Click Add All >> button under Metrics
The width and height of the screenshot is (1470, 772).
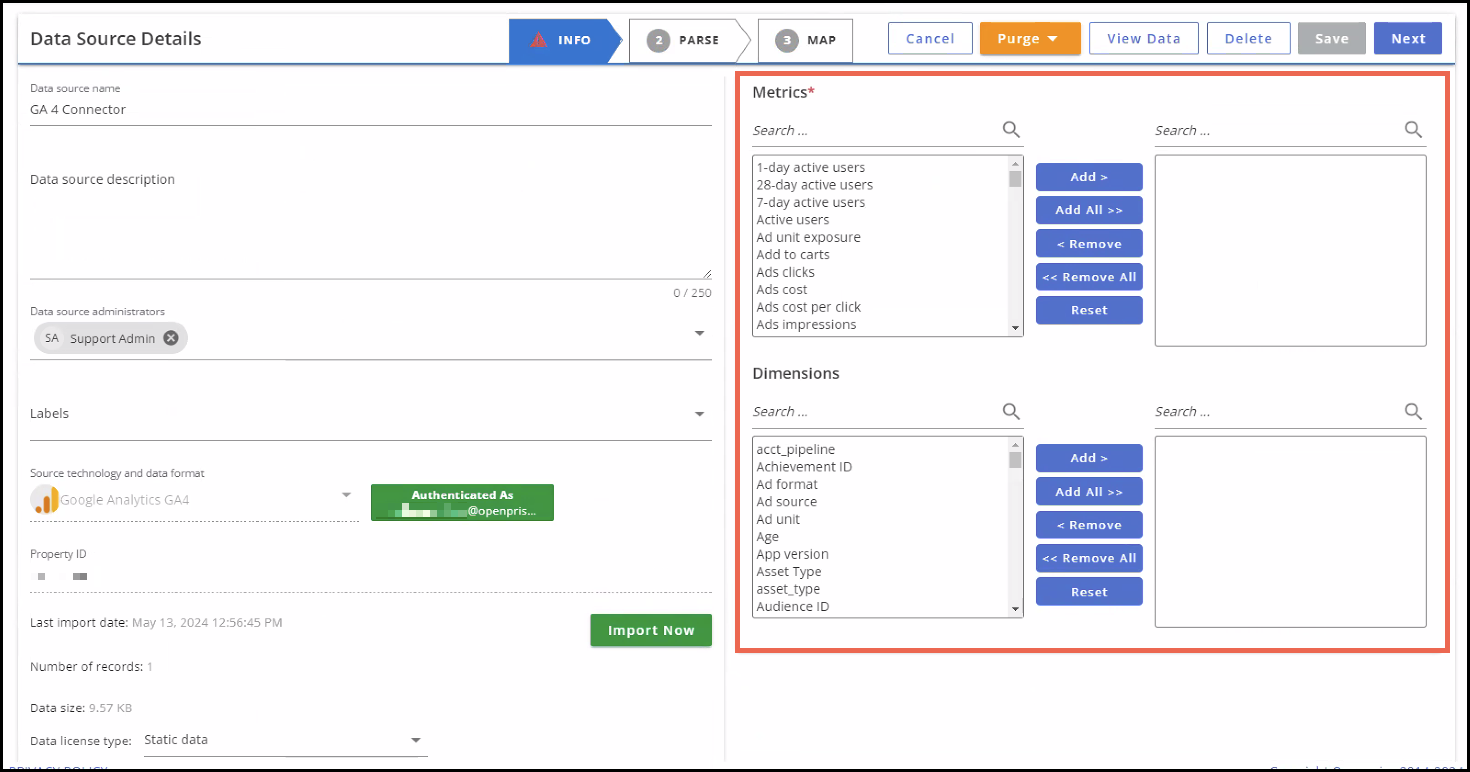point(1089,210)
